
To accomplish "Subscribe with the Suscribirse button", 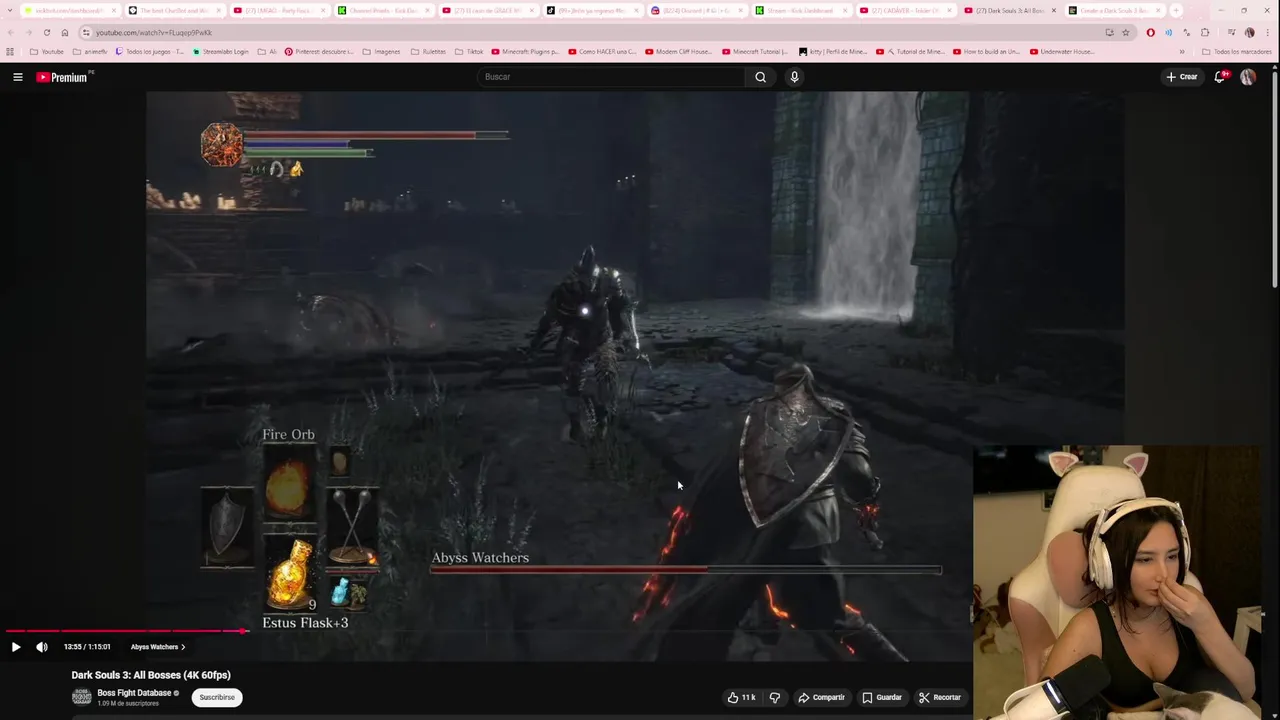I will 217,697.
